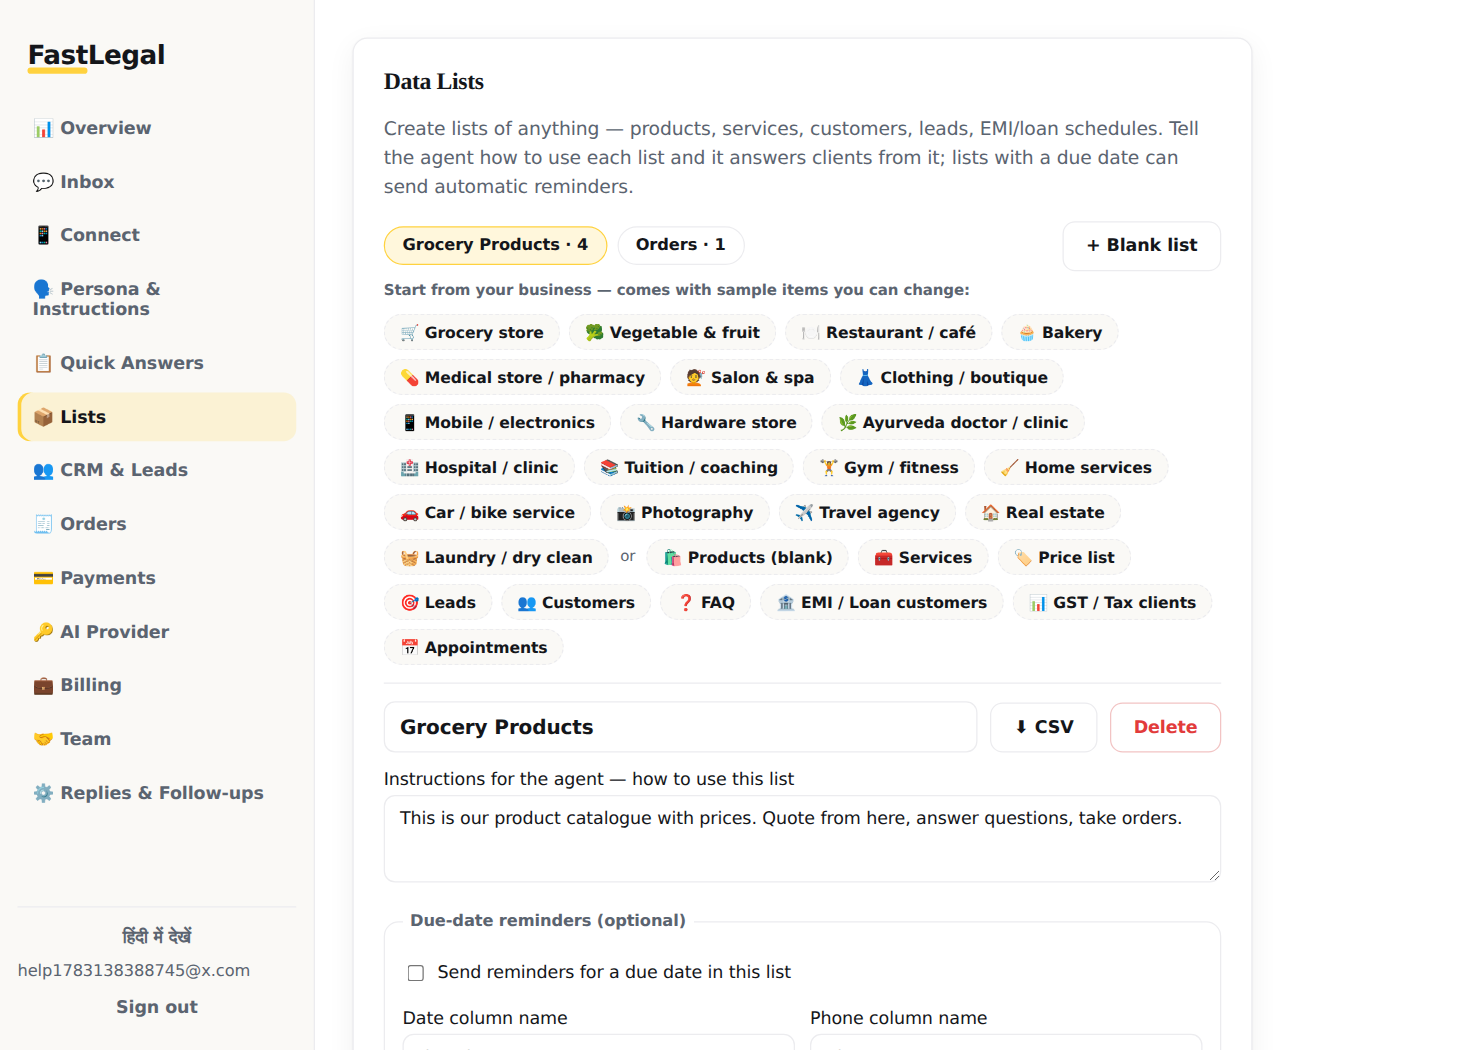Choose the EMI / Loan customers template

coord(882,603)
